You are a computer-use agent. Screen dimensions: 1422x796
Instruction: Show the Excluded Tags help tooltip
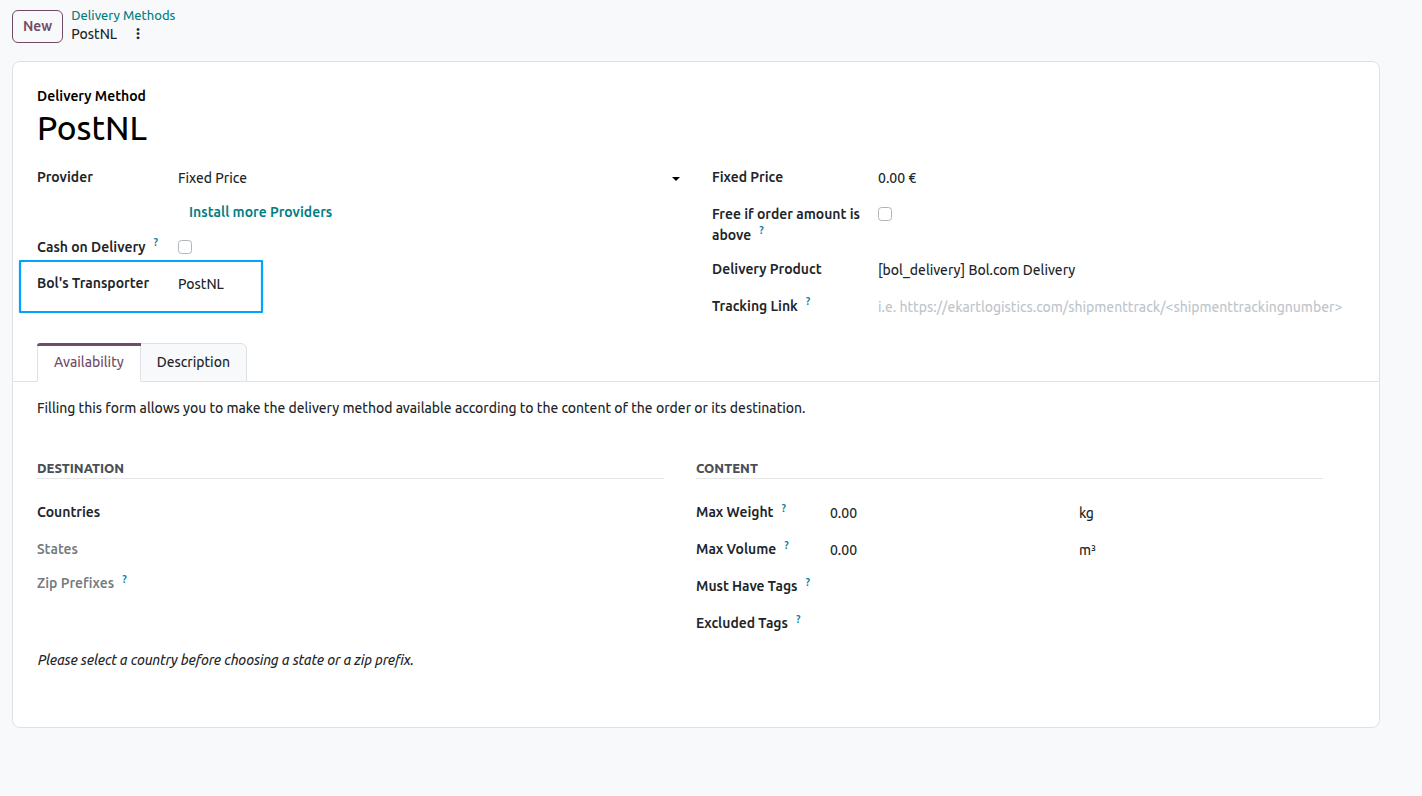[798, 618]
